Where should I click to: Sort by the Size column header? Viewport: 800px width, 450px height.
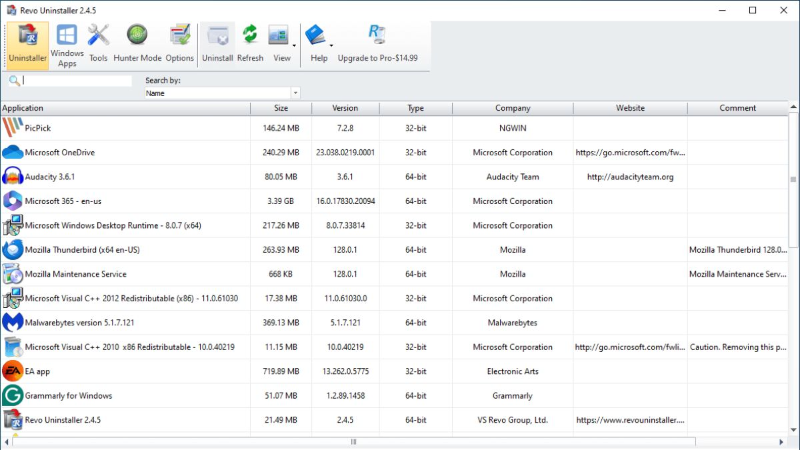281,108
